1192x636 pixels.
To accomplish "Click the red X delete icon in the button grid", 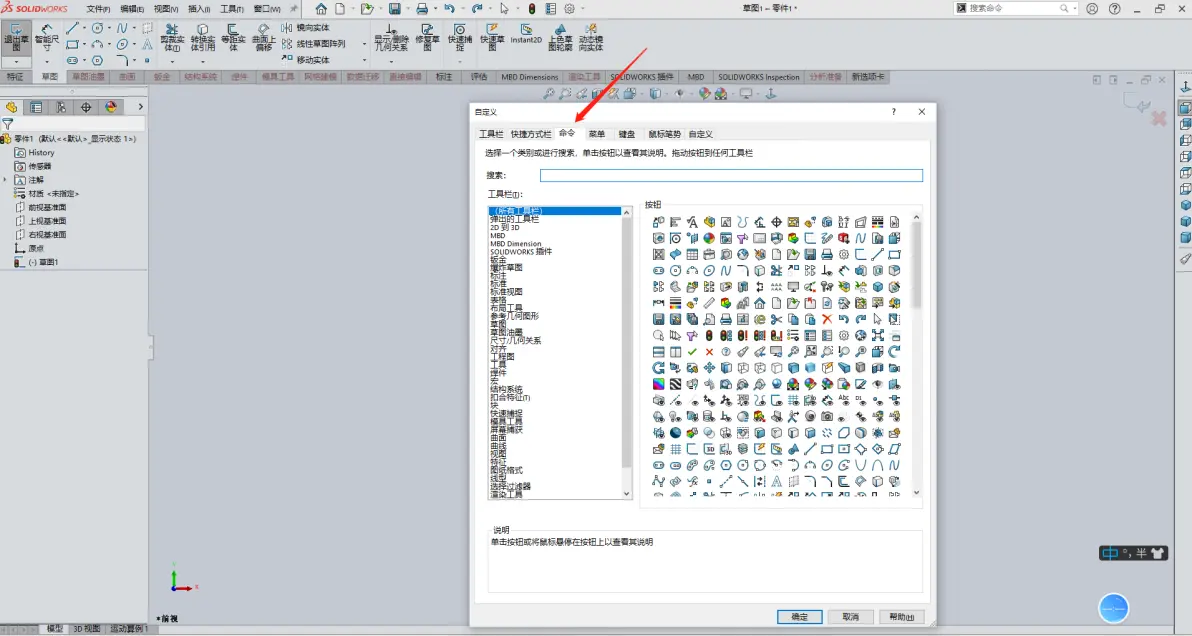I will coord(827,319).
